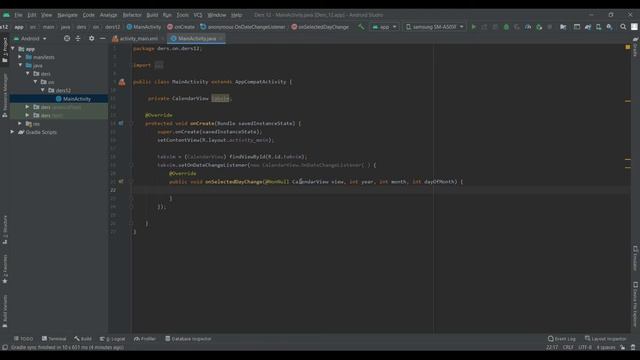Viewport: 640px width, 360px height.
Task: Click the override gutter icon at onSelectedDayChange line
Action: pyautogui.click(x=121, y=182)
